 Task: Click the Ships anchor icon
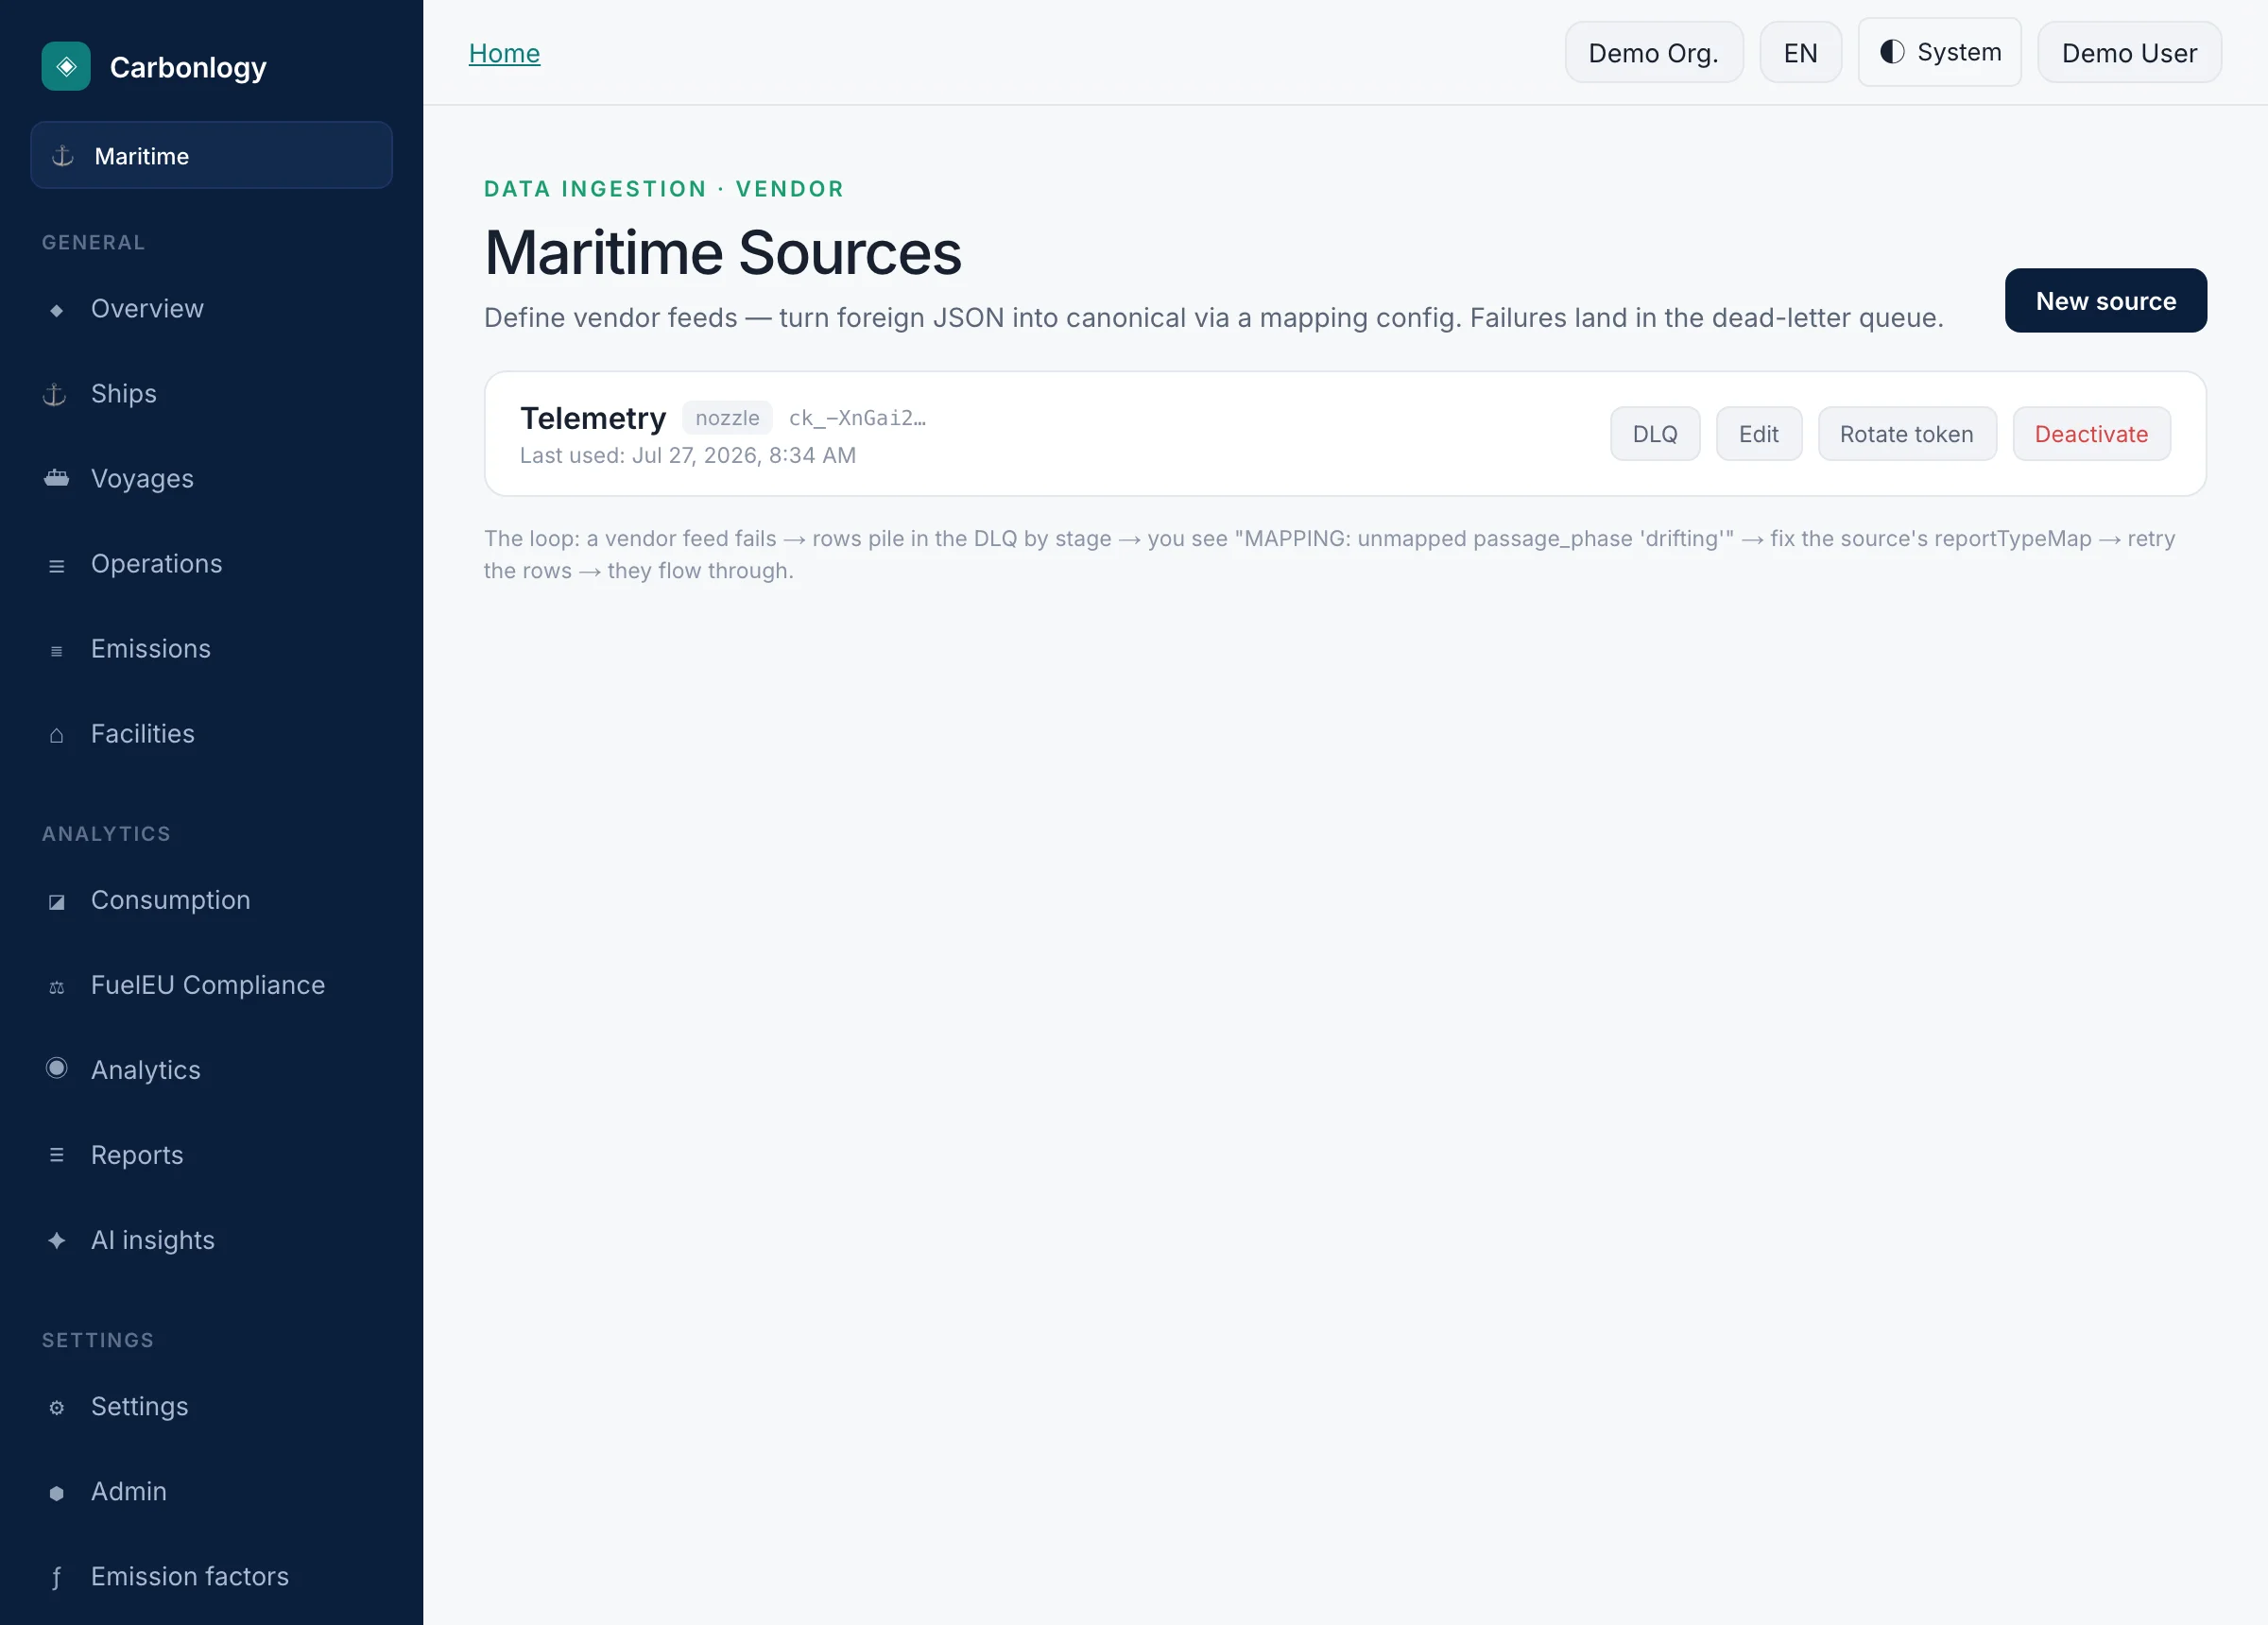point(56,394)
